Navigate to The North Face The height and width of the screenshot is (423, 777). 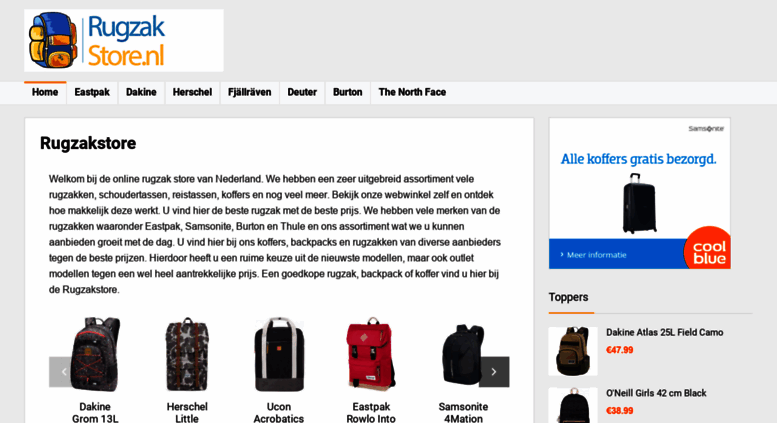pyautogui.click(x=412, y=93)
